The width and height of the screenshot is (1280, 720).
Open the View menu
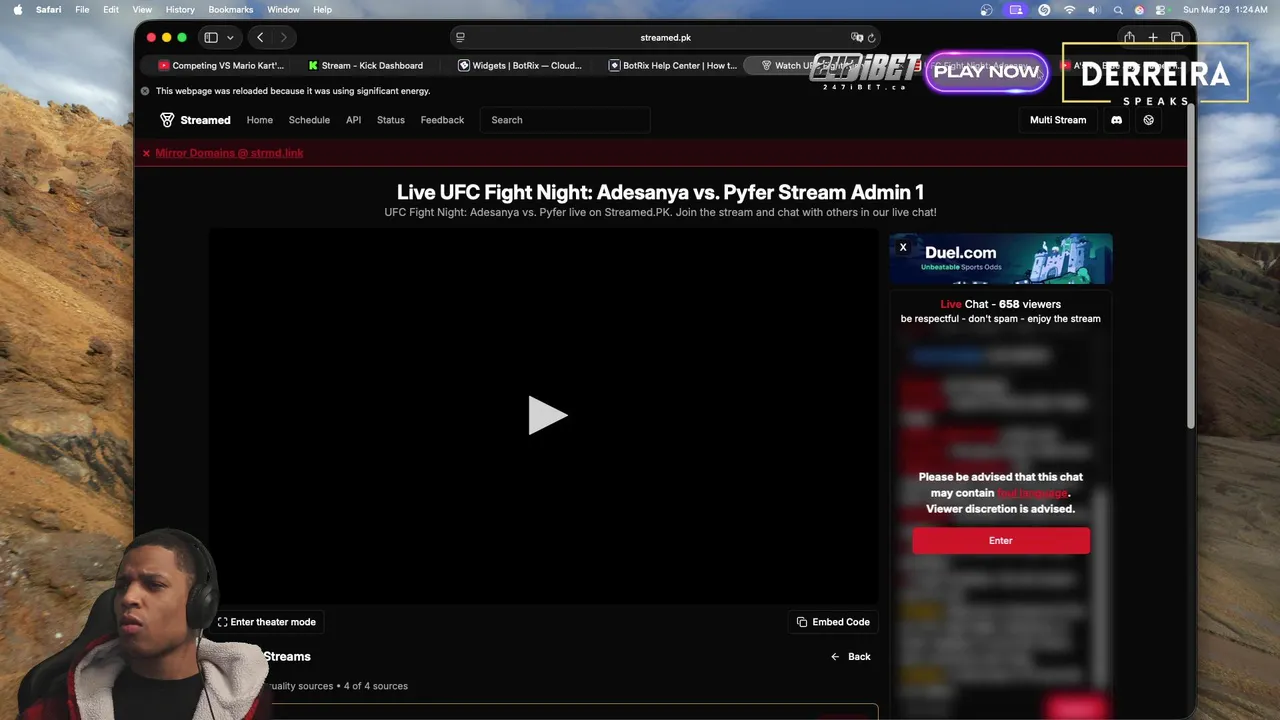click(142, 9)
